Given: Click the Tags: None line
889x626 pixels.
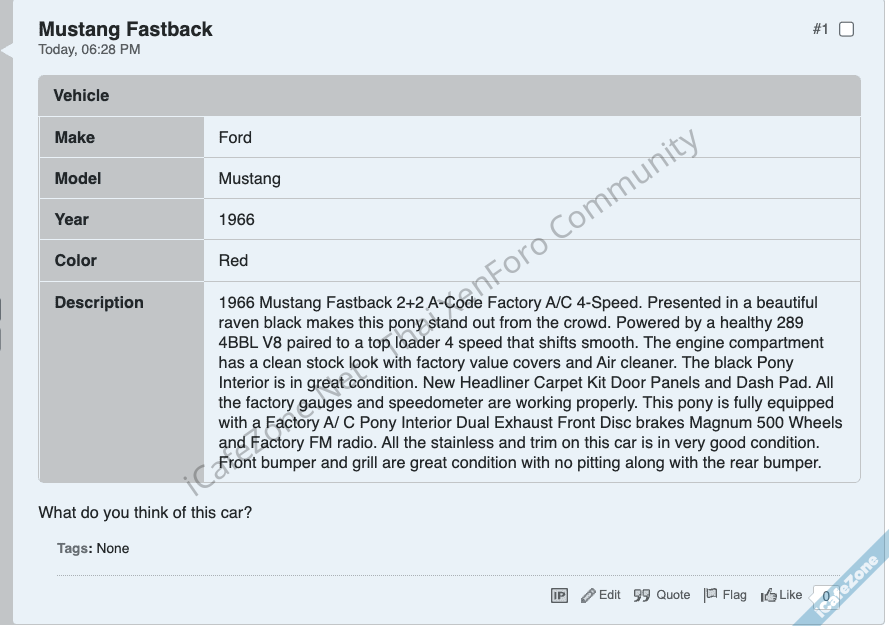Looking at the screenshot, I should [93, 548].
